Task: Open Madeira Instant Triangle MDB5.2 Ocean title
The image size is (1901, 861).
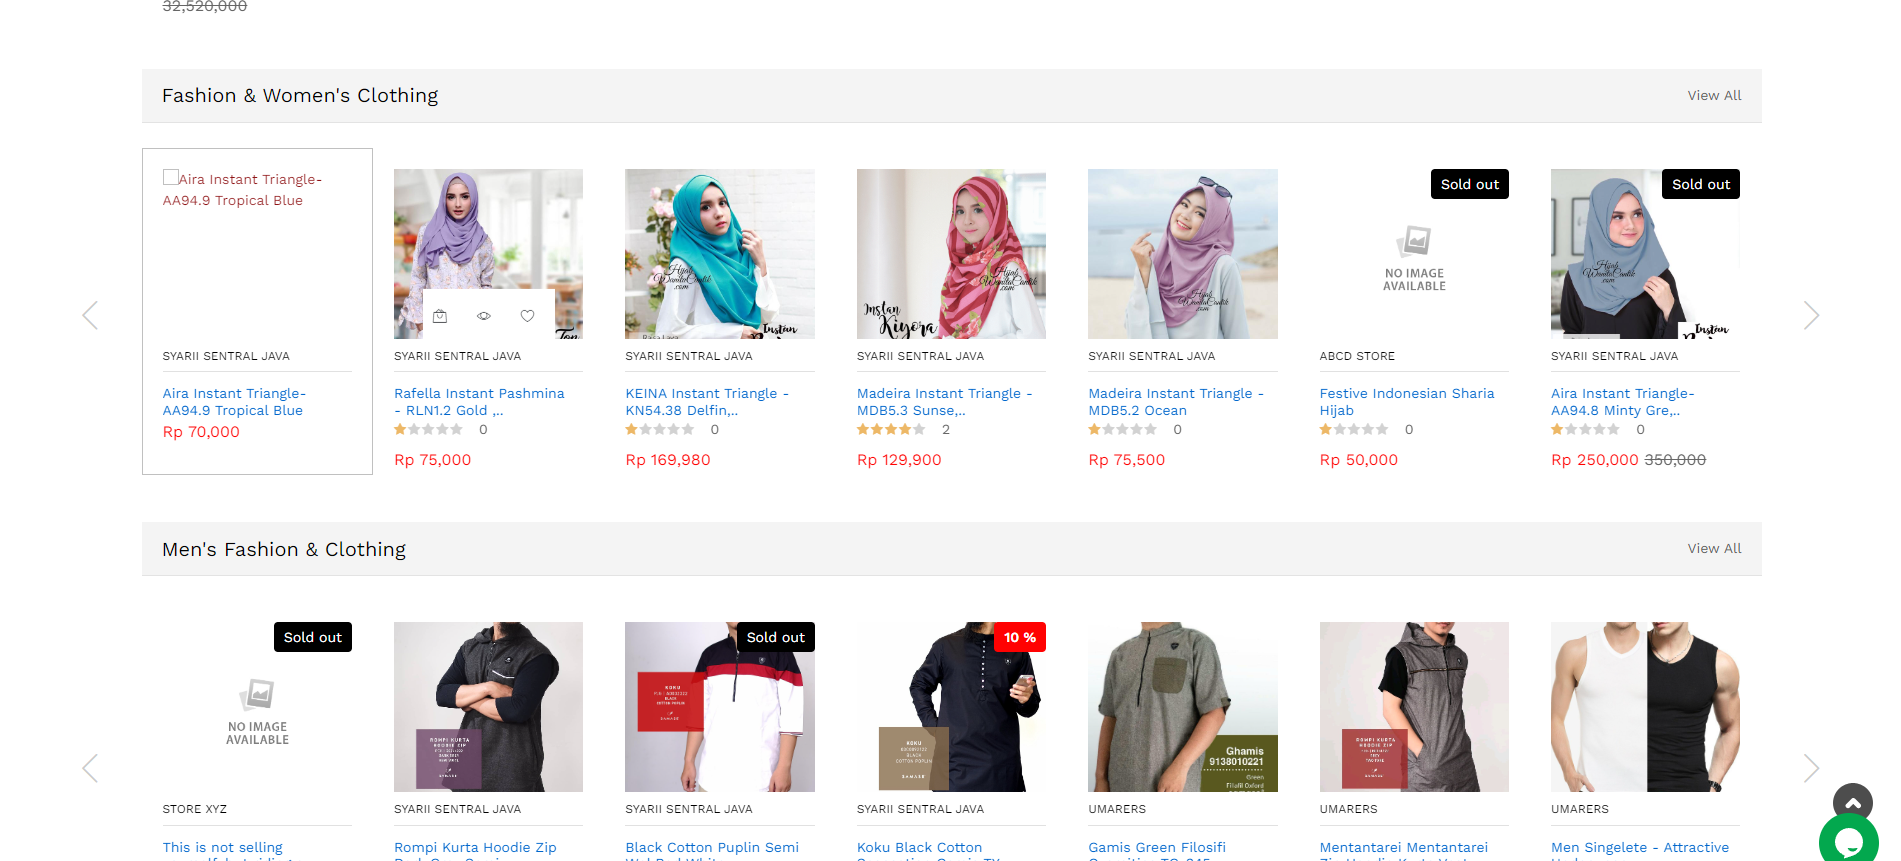Action: (x=1175, y=402)
